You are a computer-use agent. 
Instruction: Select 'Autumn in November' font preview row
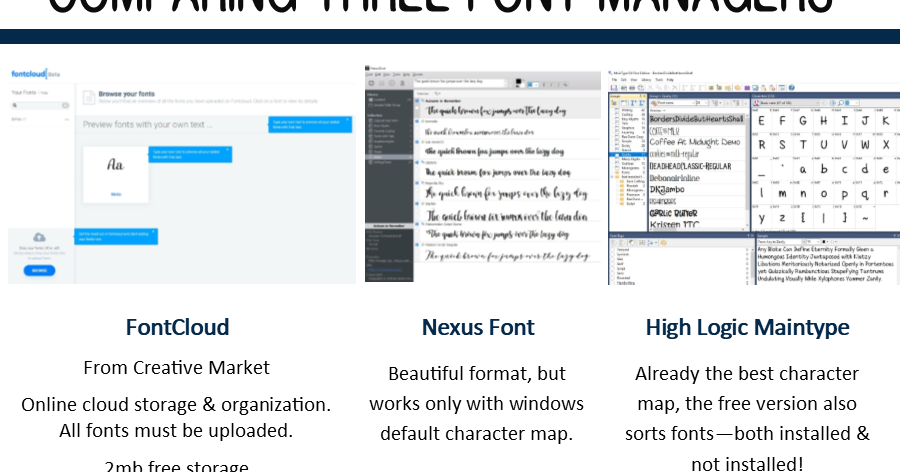507,109
